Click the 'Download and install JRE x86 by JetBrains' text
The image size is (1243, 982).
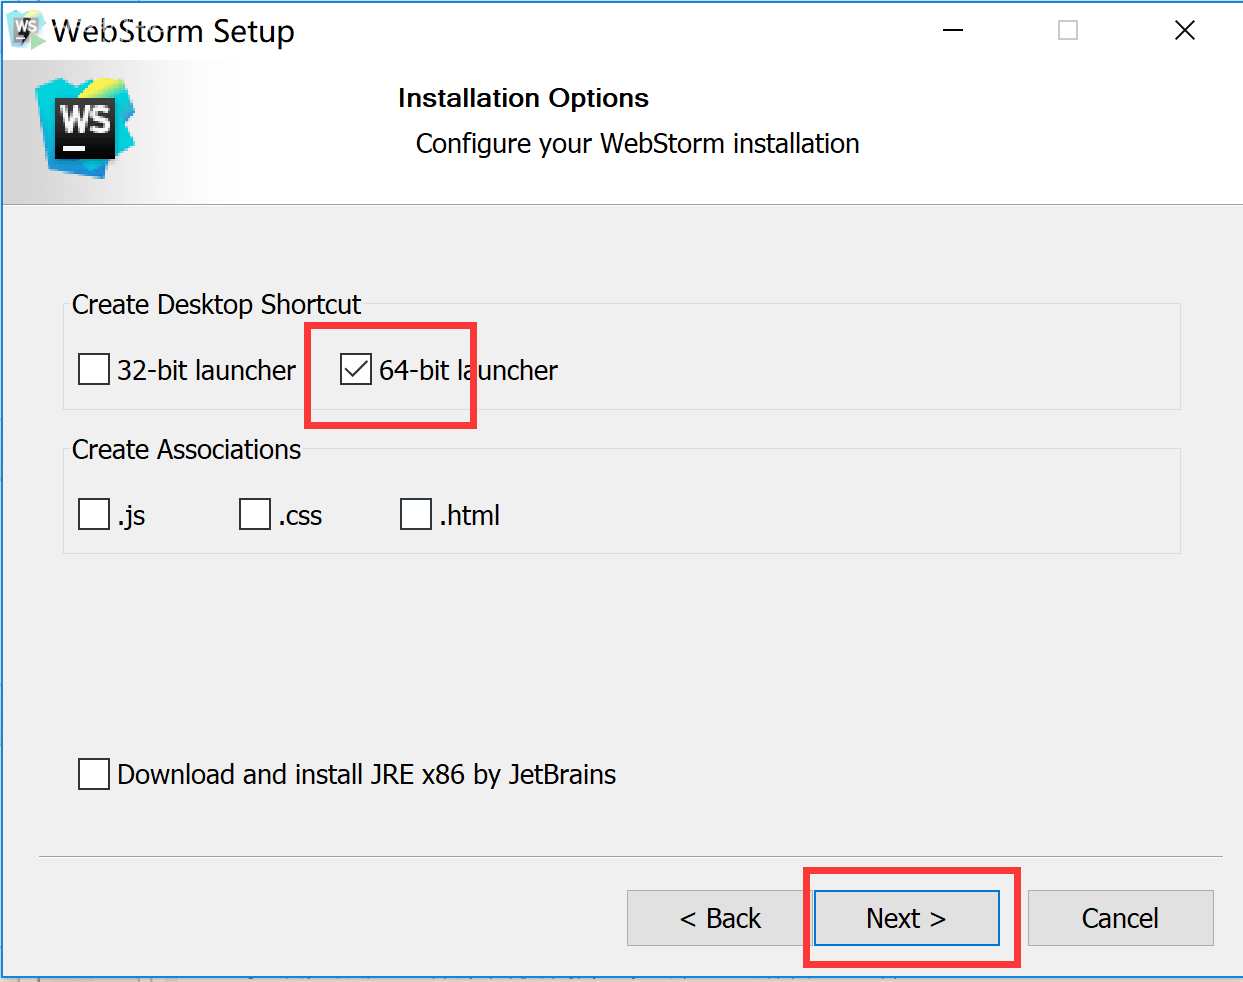click(x=366, y=774)
